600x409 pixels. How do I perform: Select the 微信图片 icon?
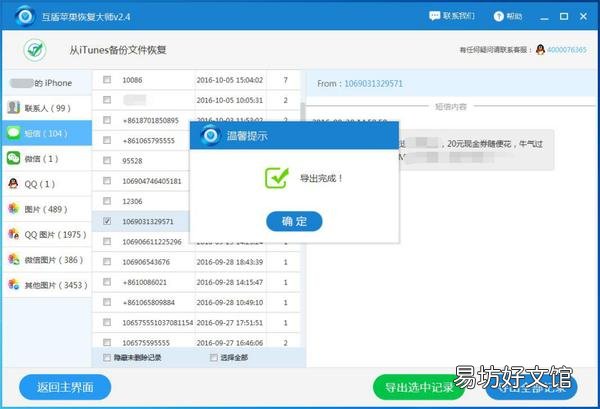[x=13, y=259]
